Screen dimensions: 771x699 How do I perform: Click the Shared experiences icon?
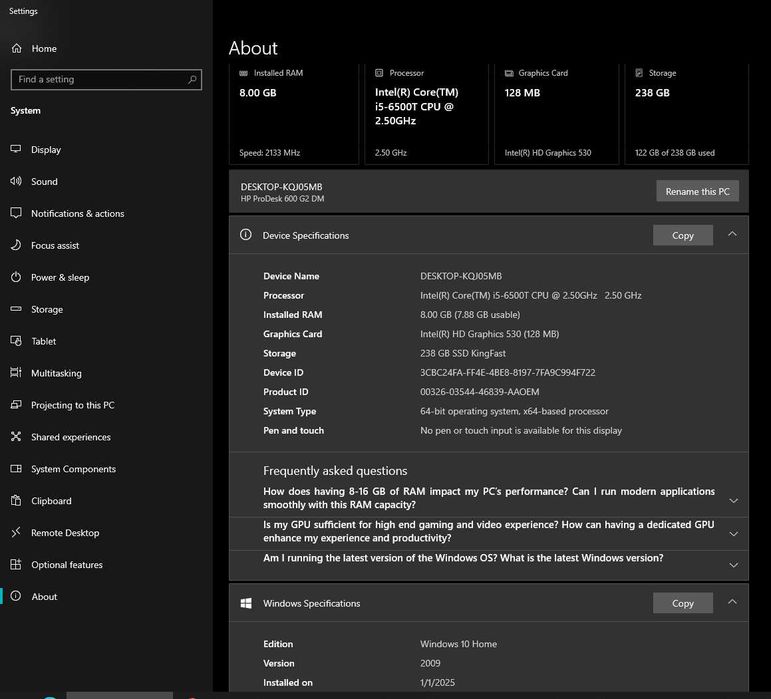pos(16,437)
